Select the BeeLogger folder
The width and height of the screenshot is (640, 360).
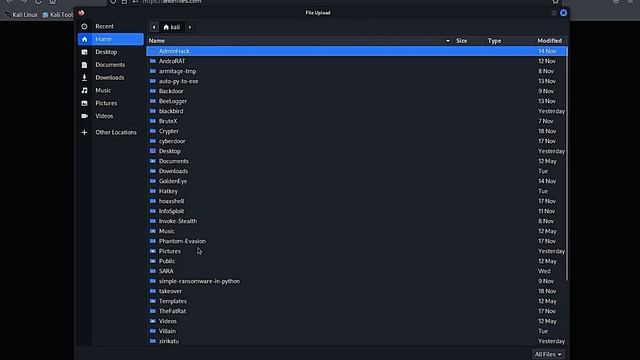click(x=357, y=101)
